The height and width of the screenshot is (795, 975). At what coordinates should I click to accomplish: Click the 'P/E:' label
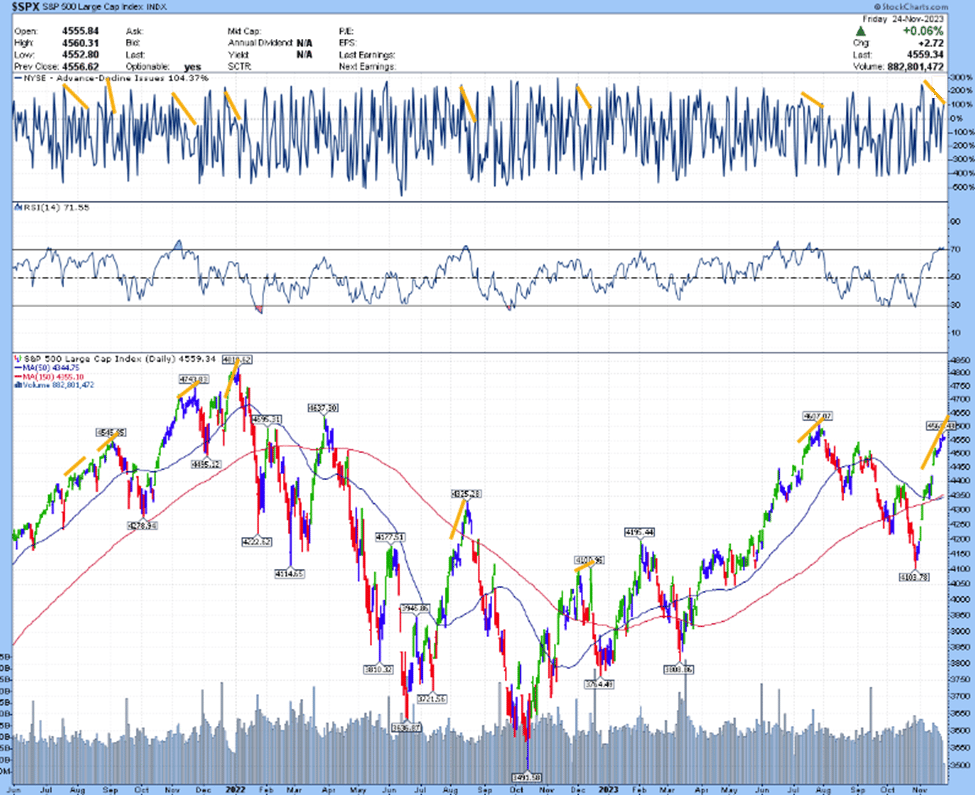(x=346, y=31)
